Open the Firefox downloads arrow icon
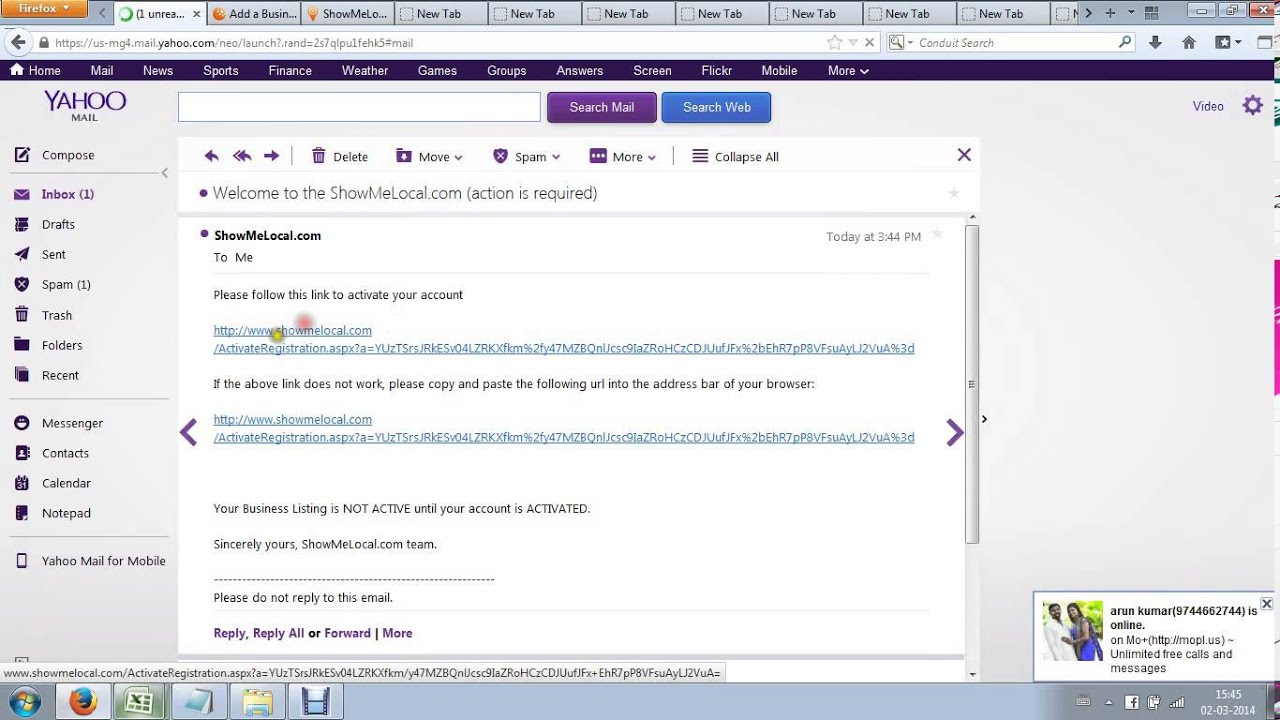Viewport: 1280px width, 720px height. tap(1156, 43)
